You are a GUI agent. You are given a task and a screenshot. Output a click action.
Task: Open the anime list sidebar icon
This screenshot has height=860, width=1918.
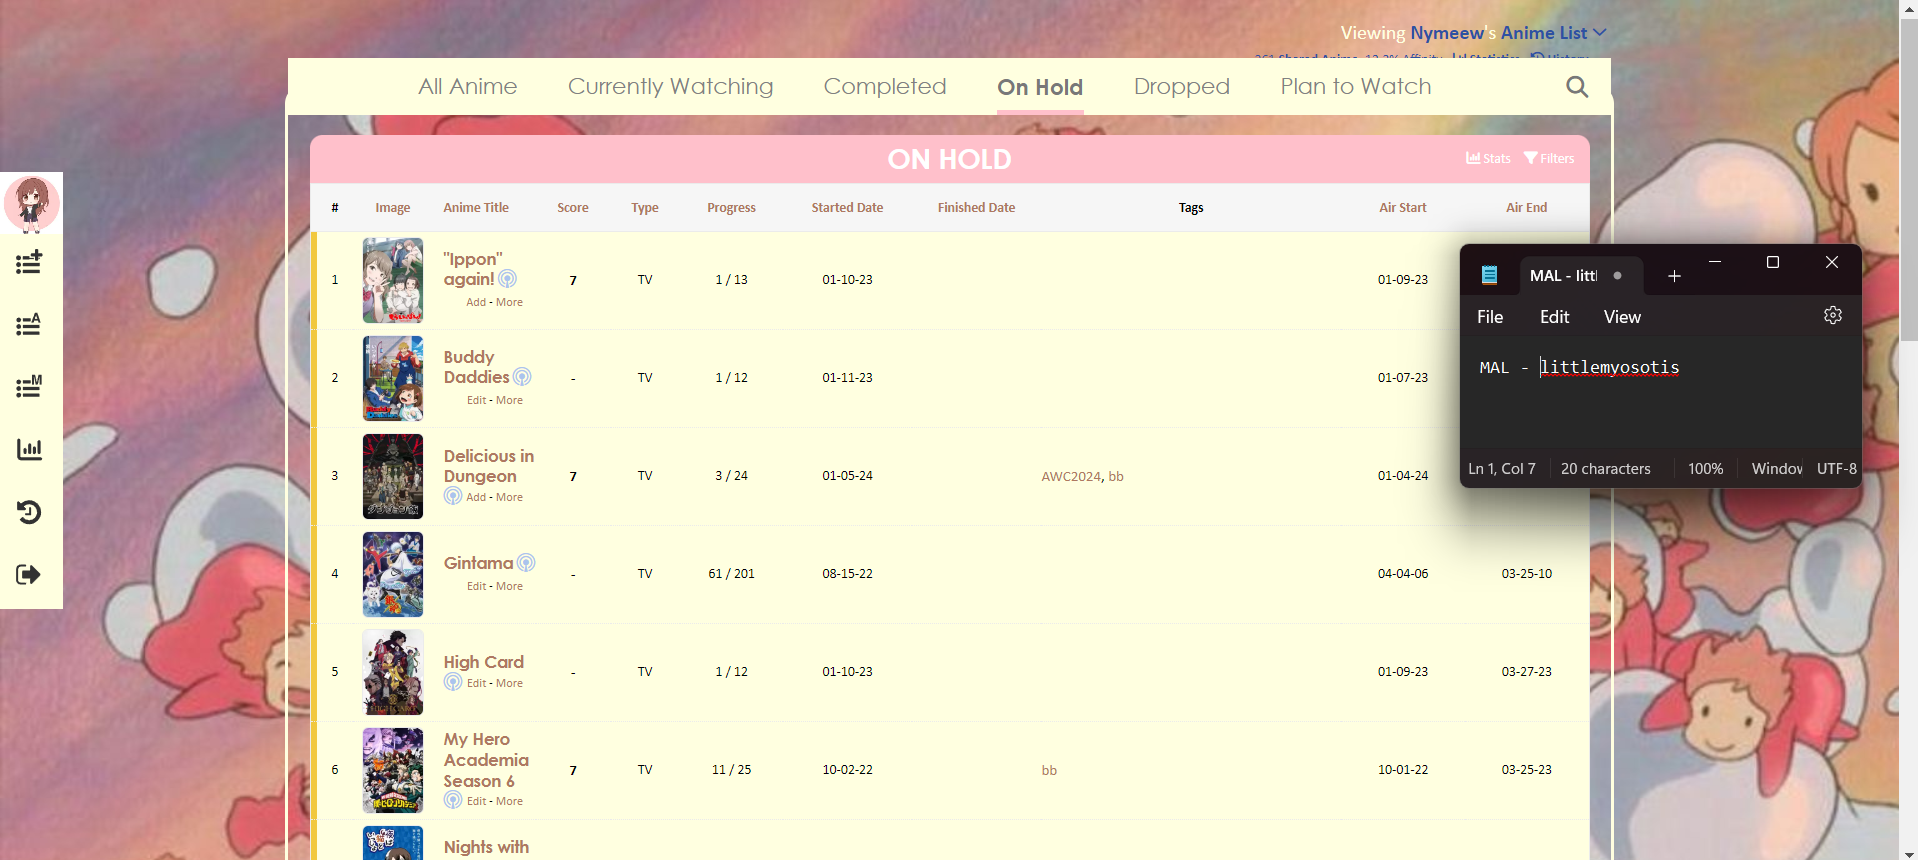point(29,324)
